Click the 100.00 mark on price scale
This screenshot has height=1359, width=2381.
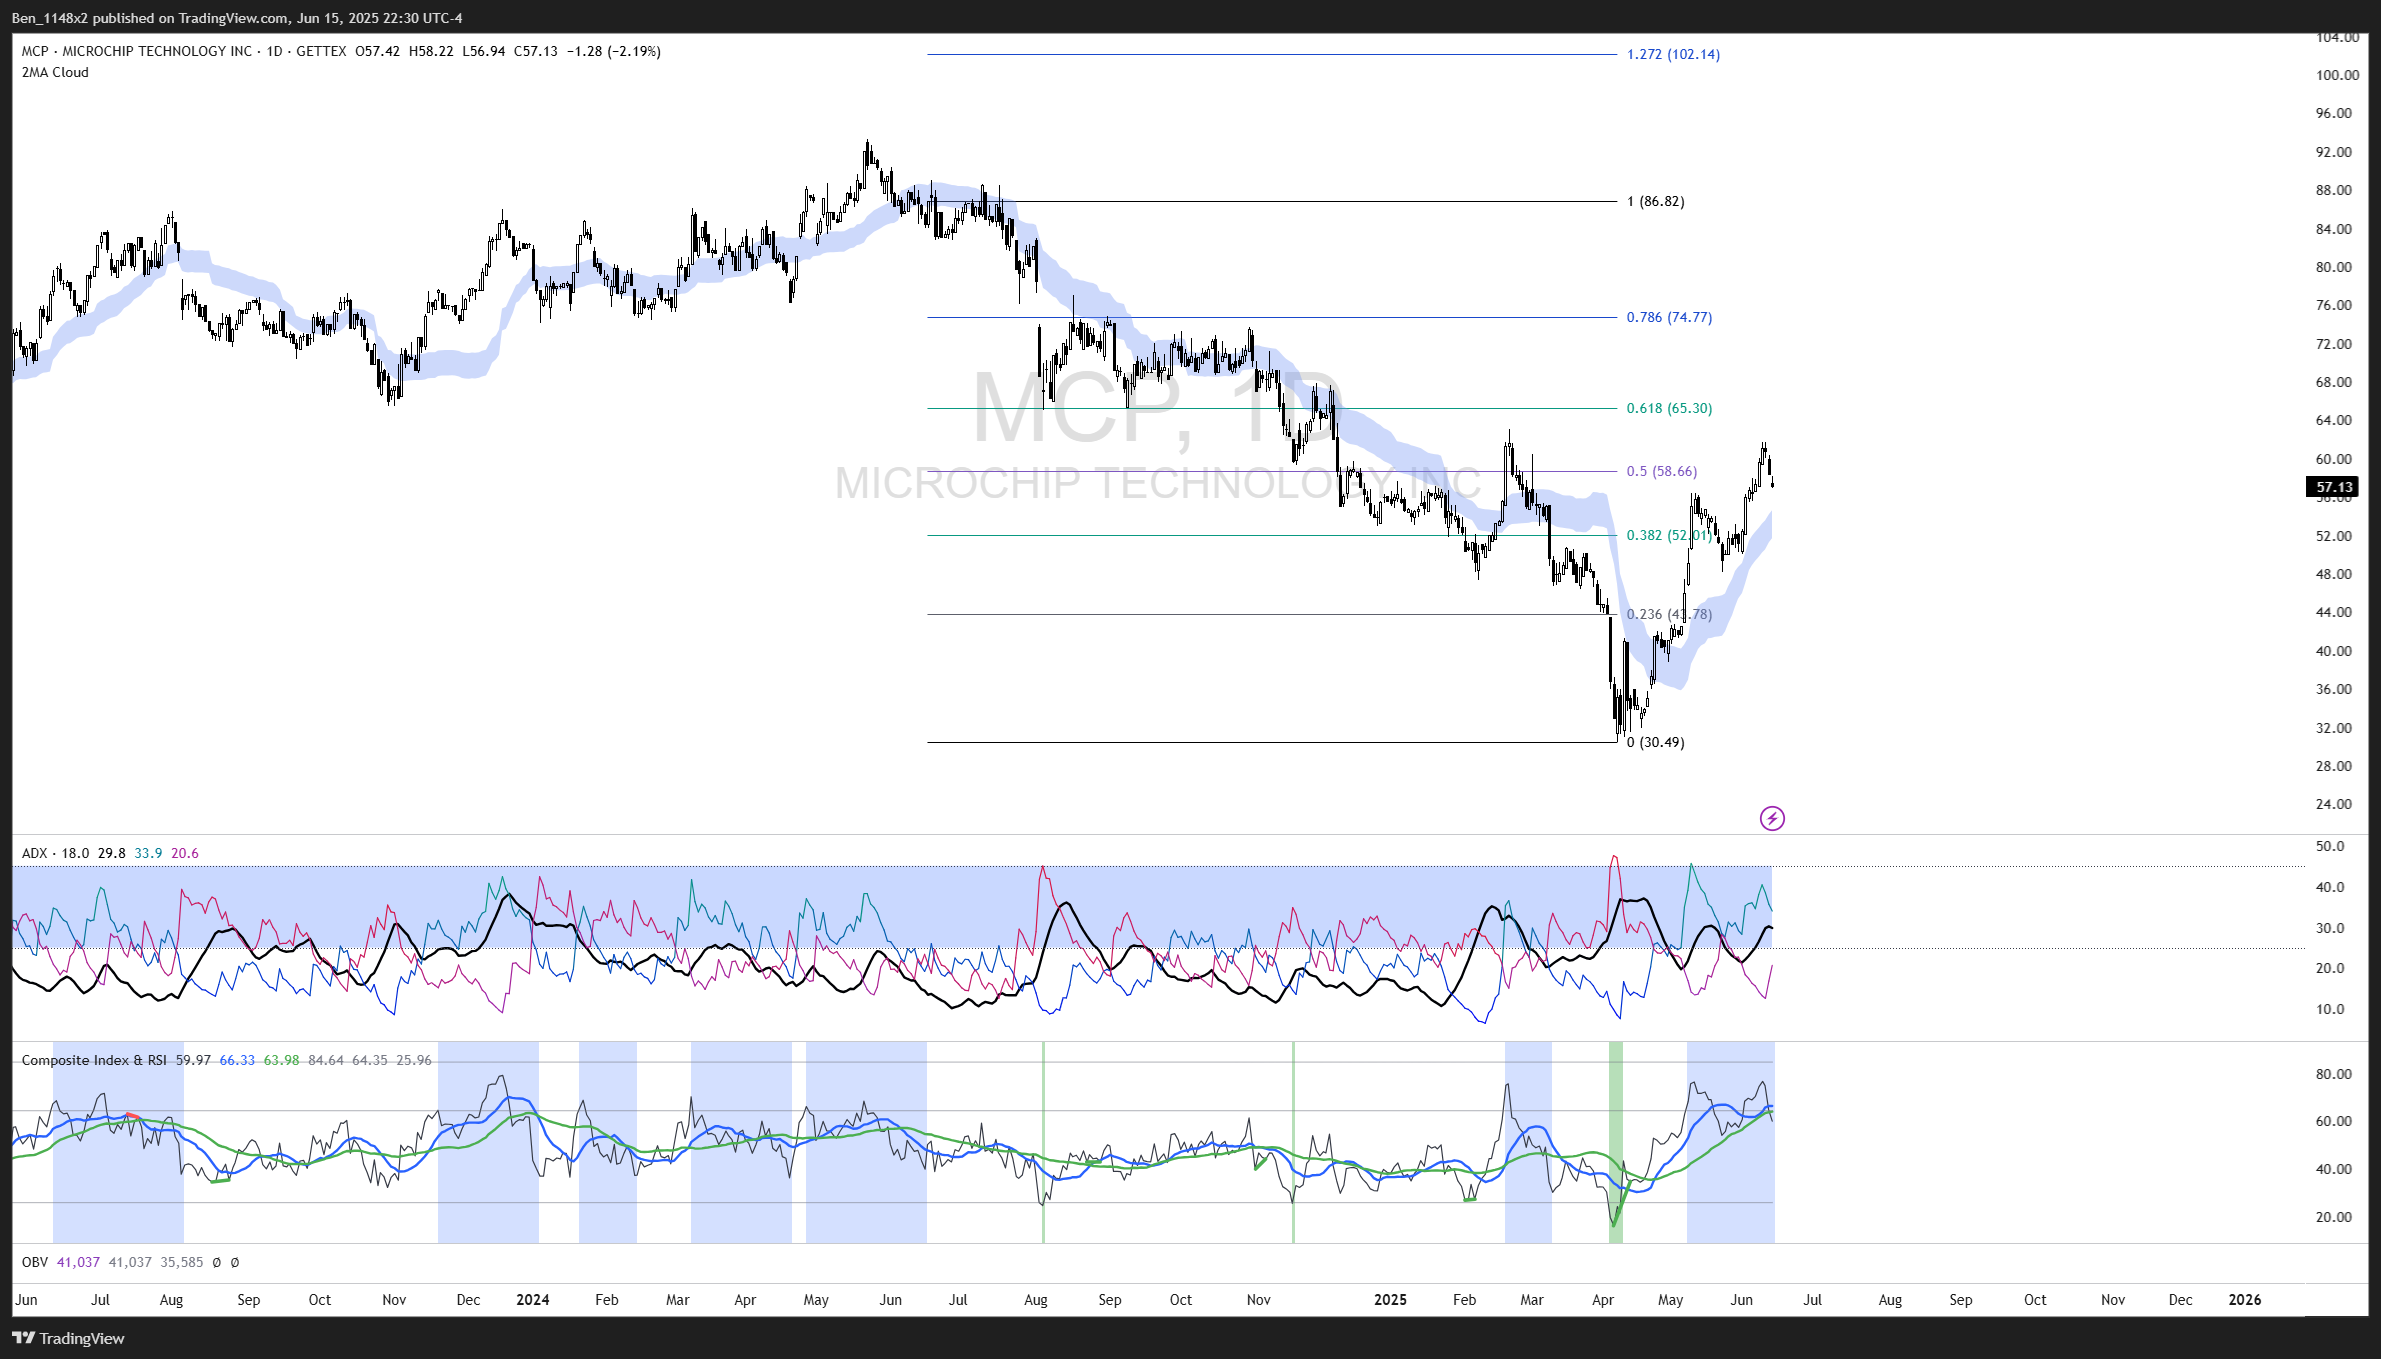coord(2337,75)
